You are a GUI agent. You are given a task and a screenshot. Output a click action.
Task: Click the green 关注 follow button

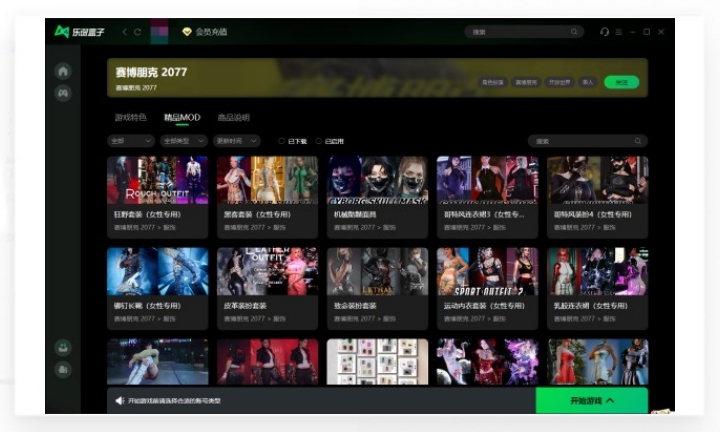621,82
